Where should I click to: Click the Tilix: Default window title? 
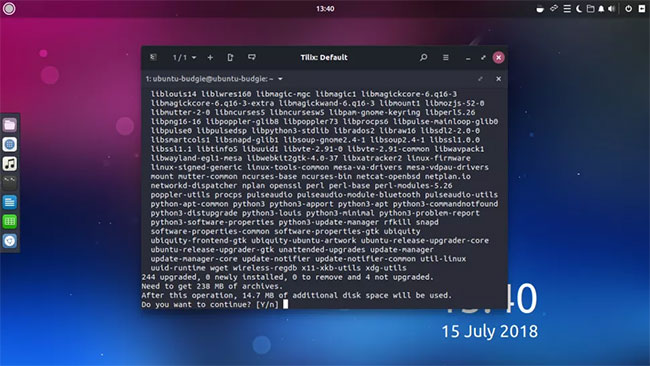coord(324,57)
